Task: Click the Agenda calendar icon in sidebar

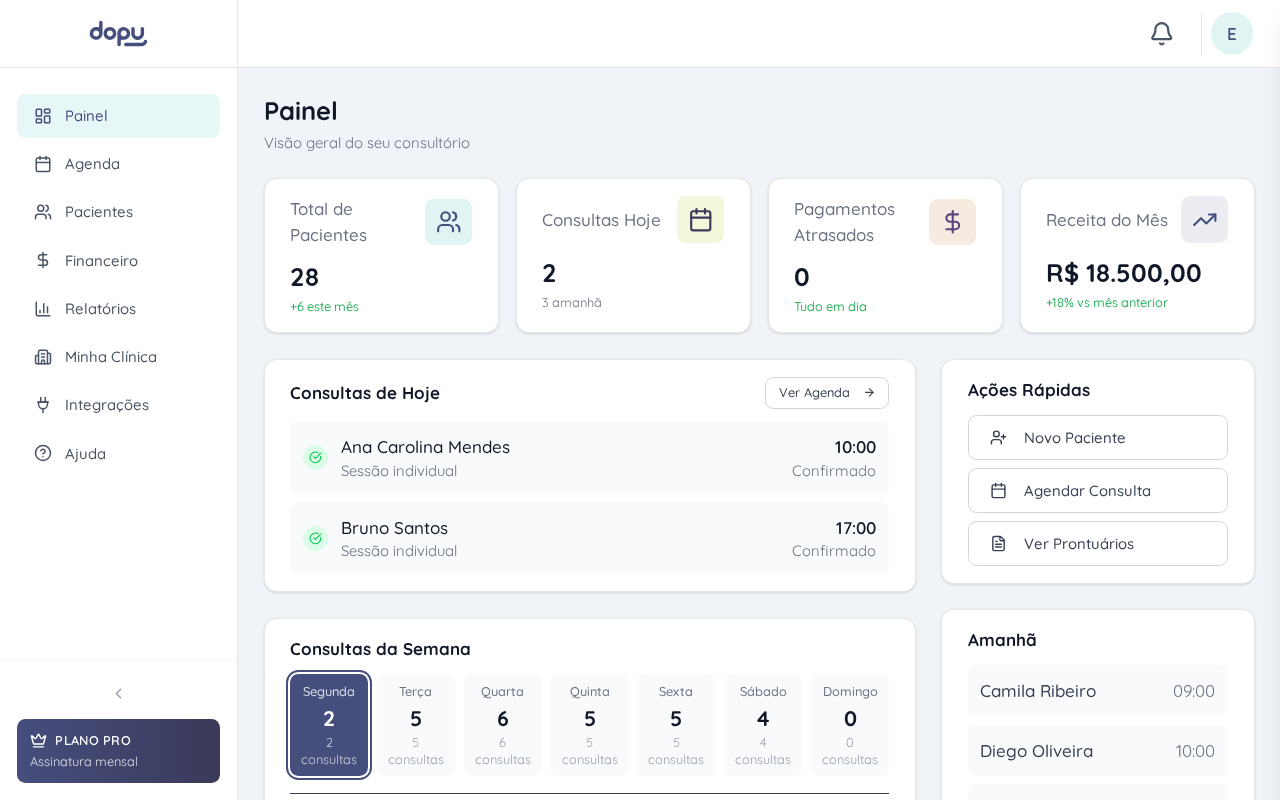Action: pos(43,164)
